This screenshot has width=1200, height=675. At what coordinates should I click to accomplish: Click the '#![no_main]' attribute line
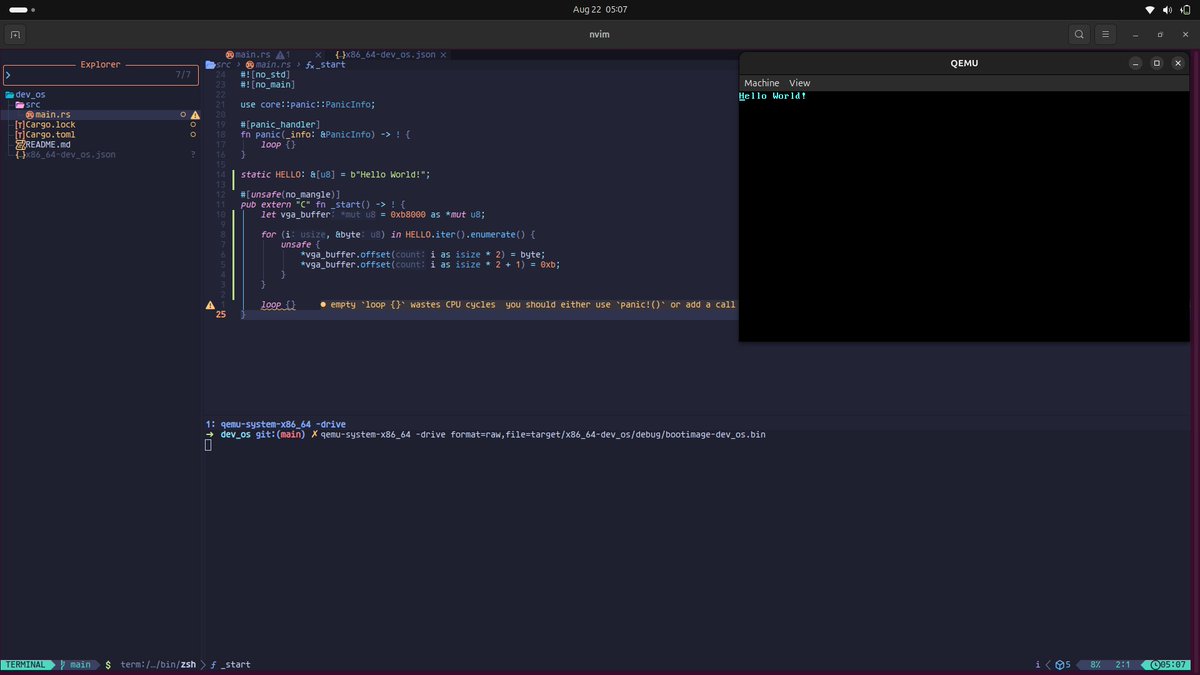coord(267,84)
